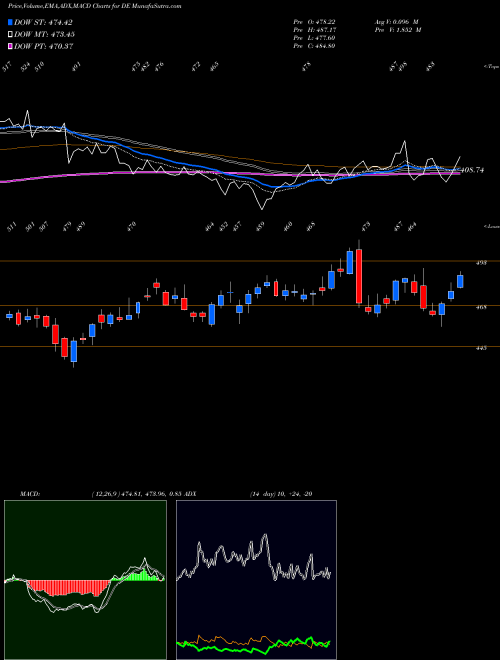
Task: Click the 'Pre V: 1.852 M' volume text
Action: pos(398,29)
